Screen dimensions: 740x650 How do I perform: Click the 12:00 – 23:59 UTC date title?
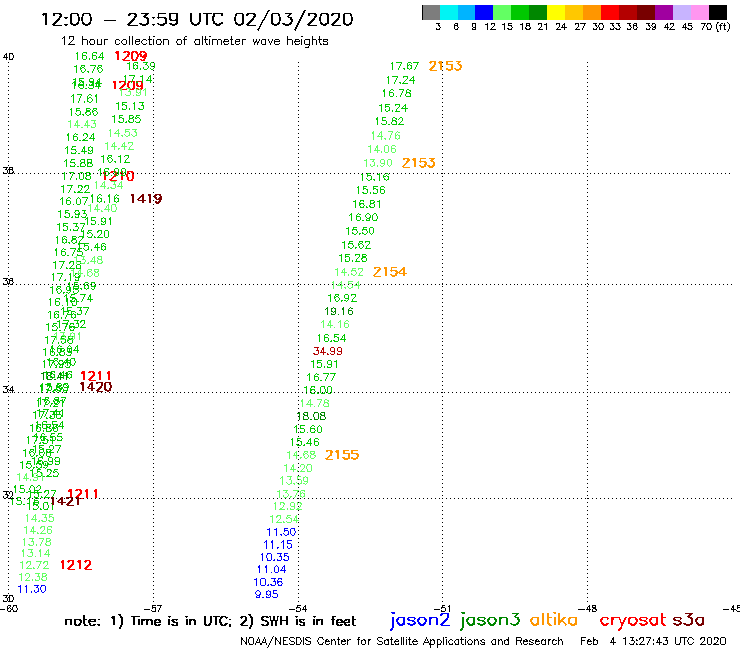[x=197, y=19]
